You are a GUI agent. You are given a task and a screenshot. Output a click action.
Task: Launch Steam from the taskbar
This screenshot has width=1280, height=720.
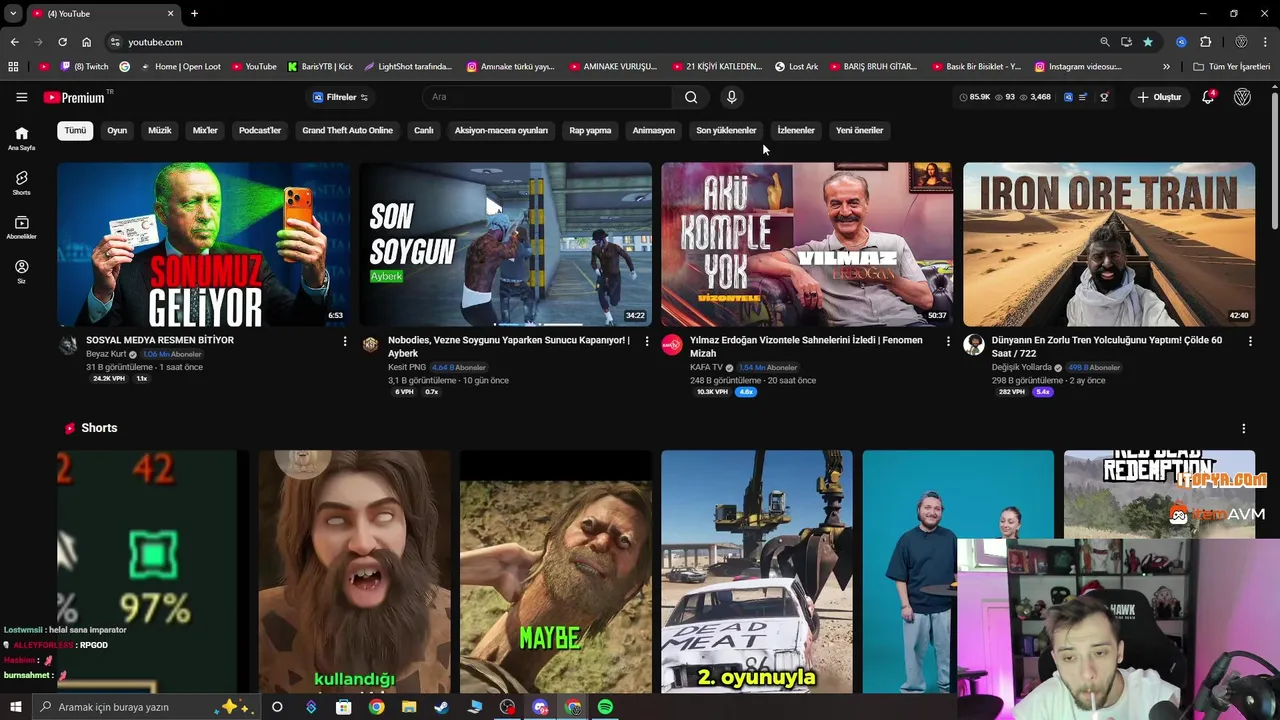pos(441,707)
